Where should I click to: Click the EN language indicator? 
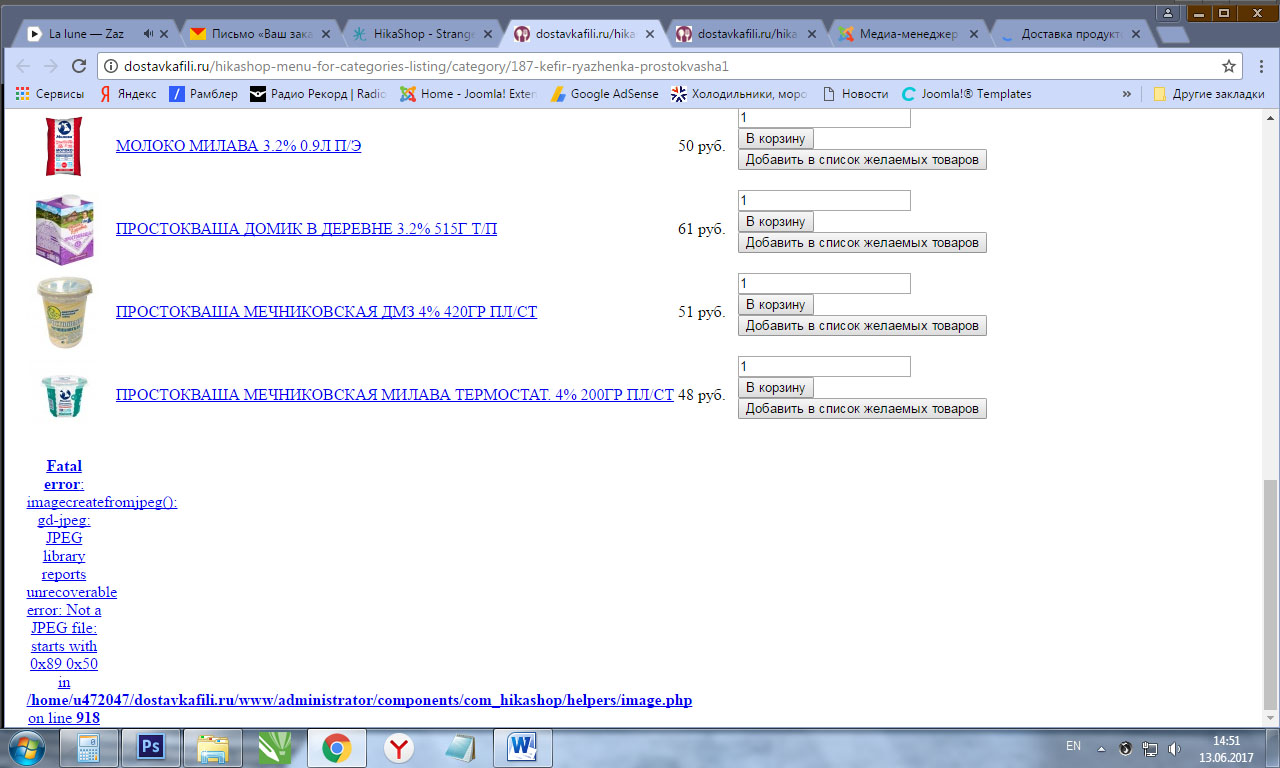(x=1073, y=746)
